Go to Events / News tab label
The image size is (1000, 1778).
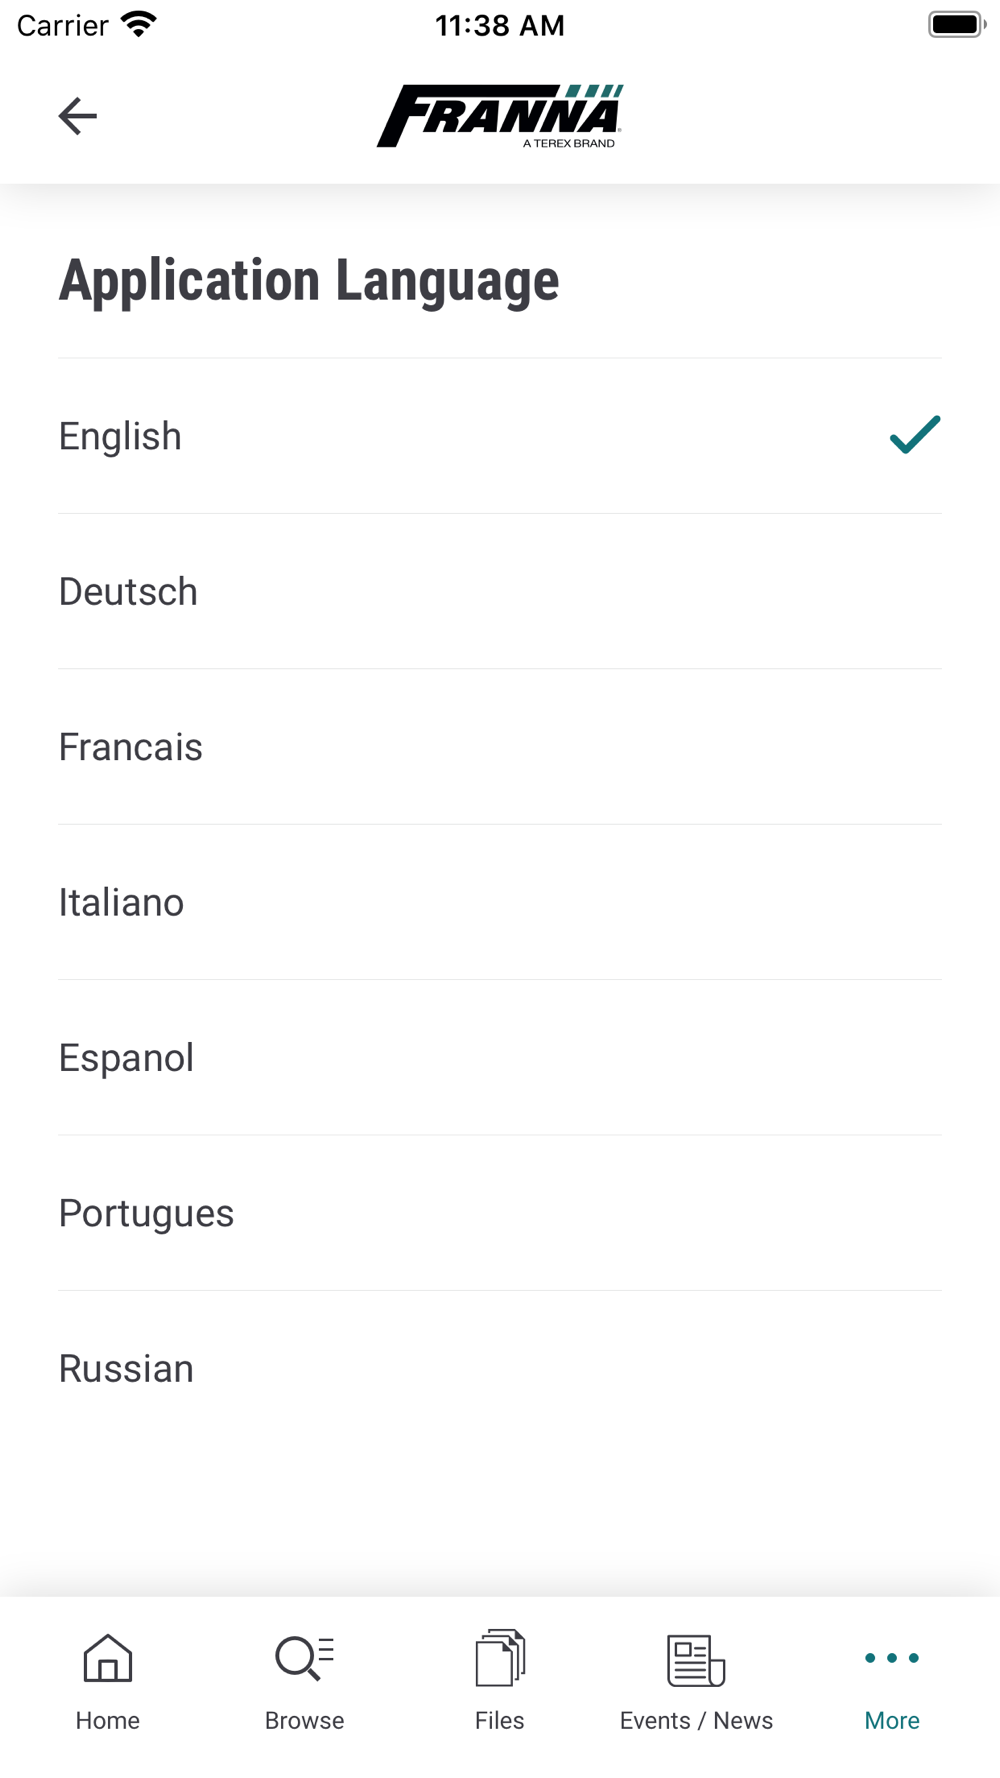(x=696, y=1720)
